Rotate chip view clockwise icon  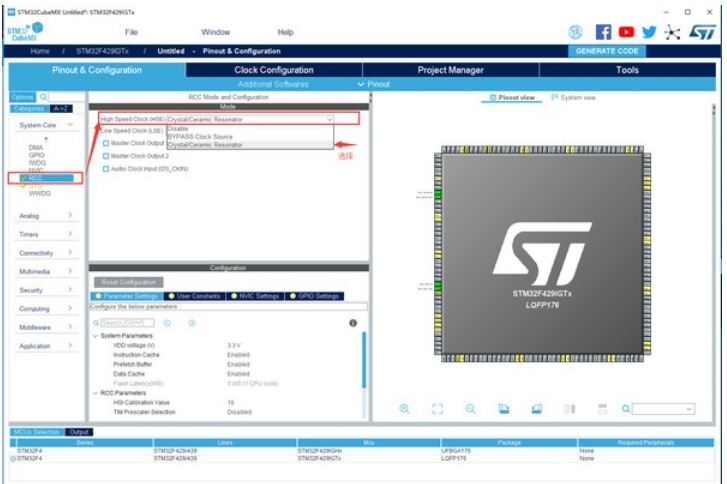click(504, 408)
